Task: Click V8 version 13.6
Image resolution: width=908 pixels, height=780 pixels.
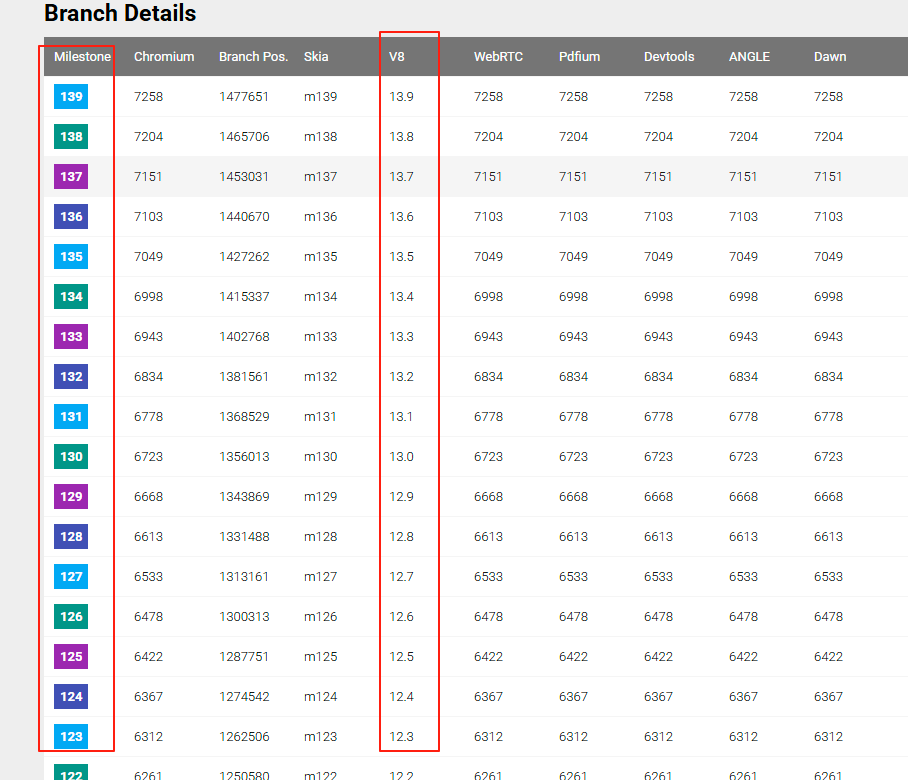Action: pos(401,217)
